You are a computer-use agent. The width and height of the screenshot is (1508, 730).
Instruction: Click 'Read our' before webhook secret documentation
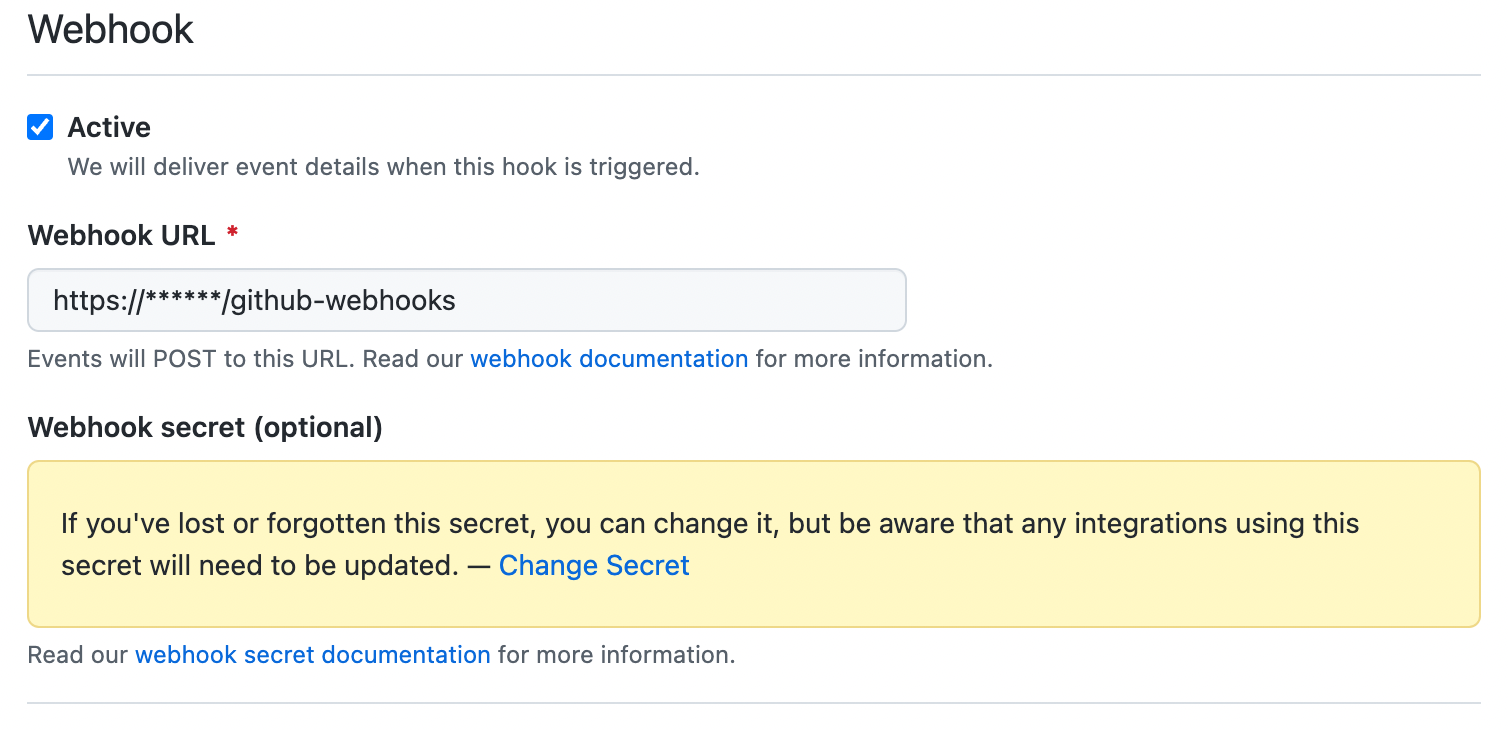[78, 655]
